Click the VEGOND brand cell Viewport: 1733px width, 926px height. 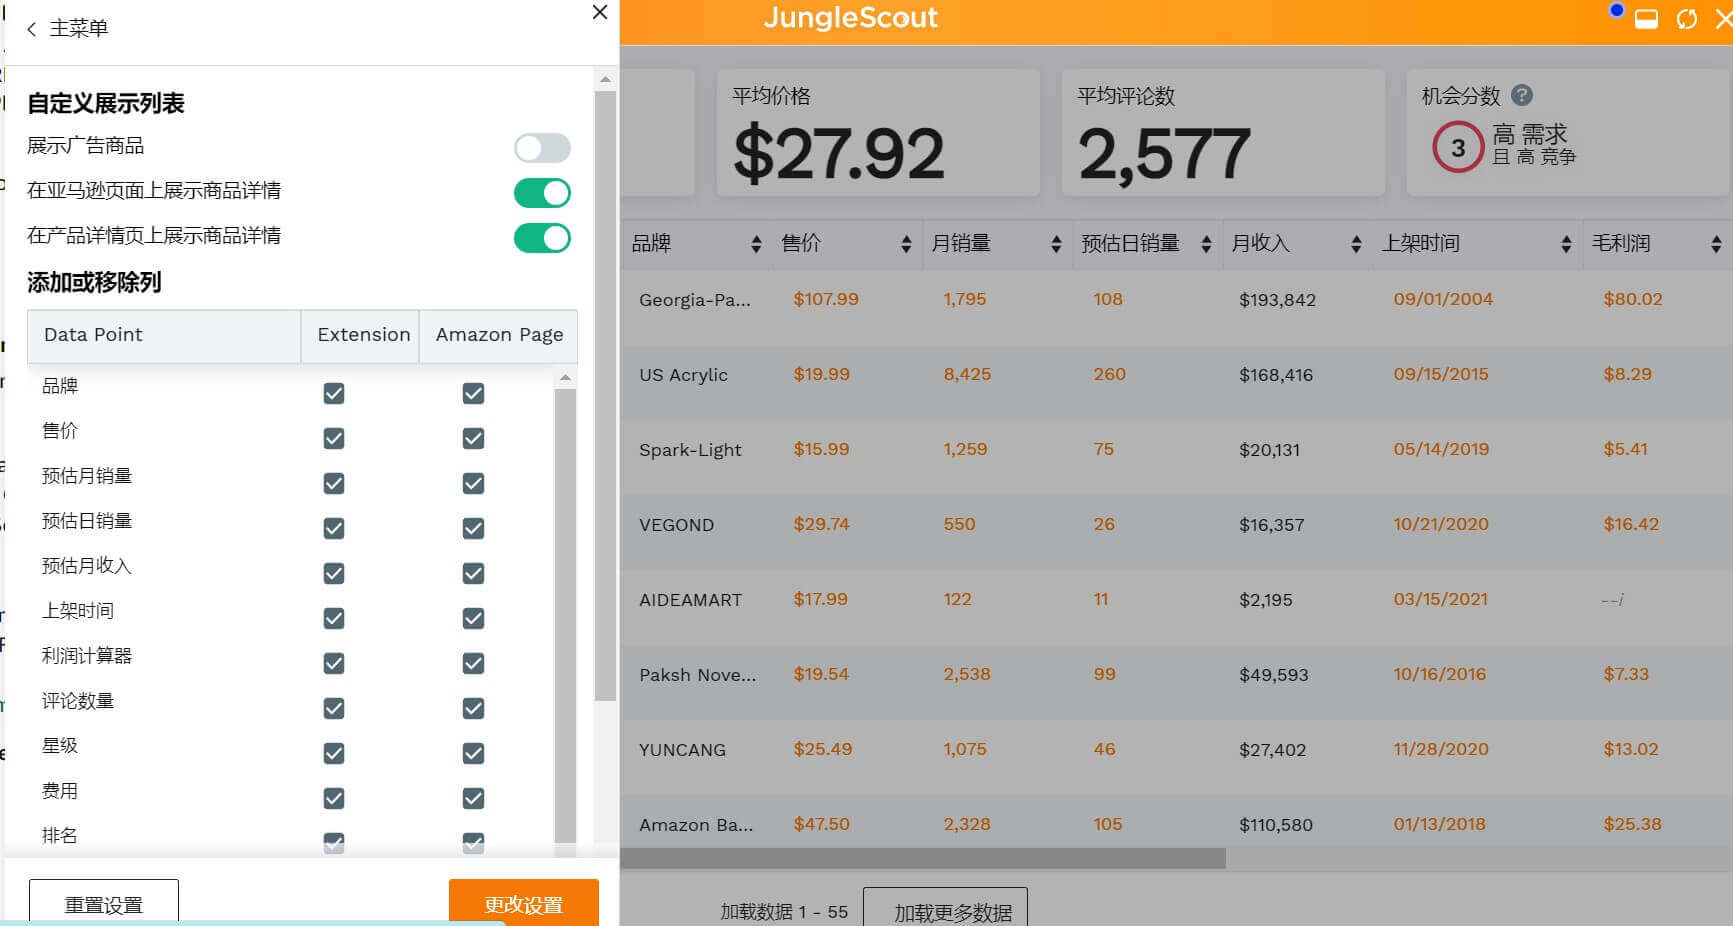click(x=676, y=525)
